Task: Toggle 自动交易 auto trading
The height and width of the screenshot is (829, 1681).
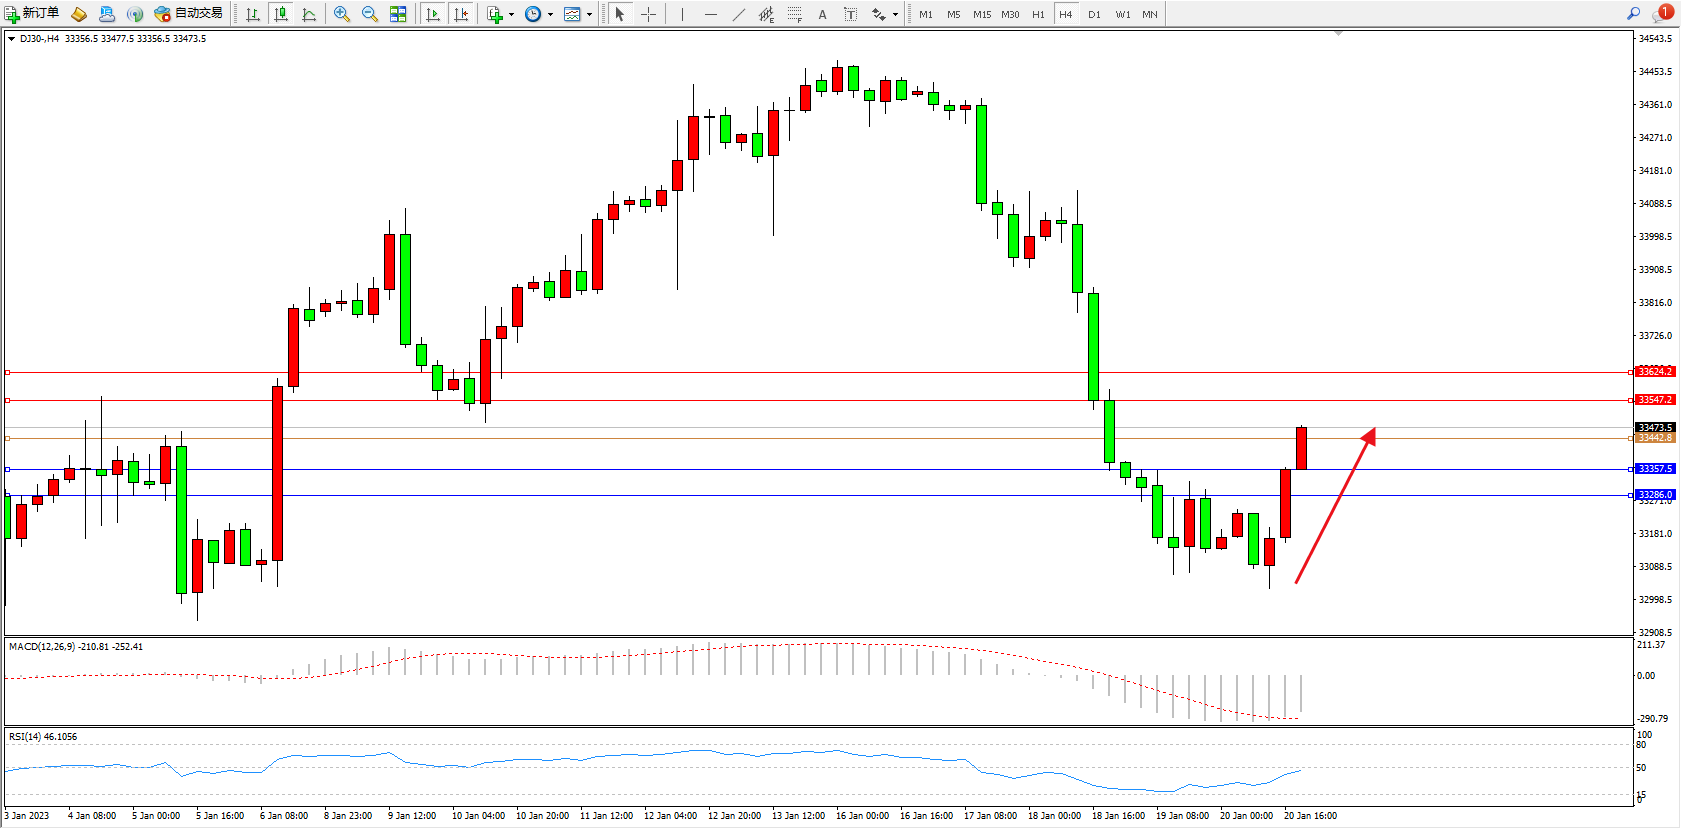Action: pyautogui.click(x=188, y=14)
